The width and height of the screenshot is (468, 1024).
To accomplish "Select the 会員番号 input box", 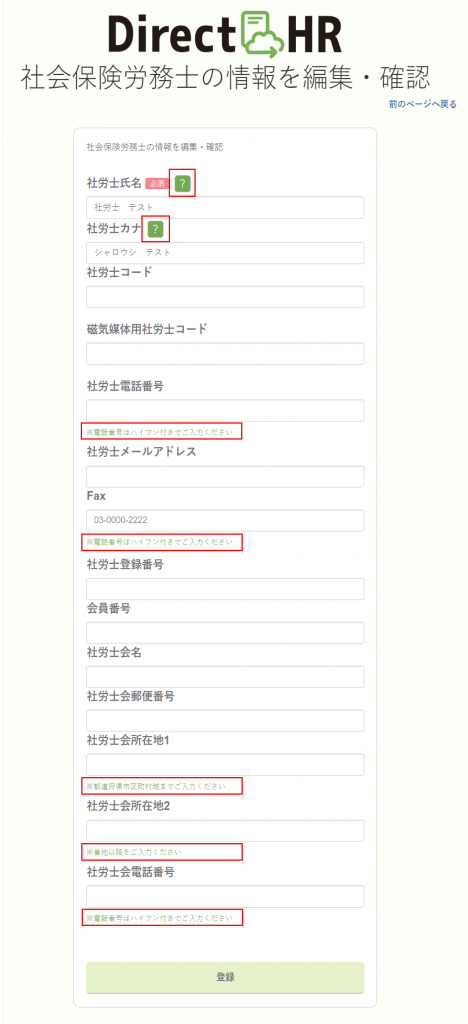I will click(x=225, y=633).
